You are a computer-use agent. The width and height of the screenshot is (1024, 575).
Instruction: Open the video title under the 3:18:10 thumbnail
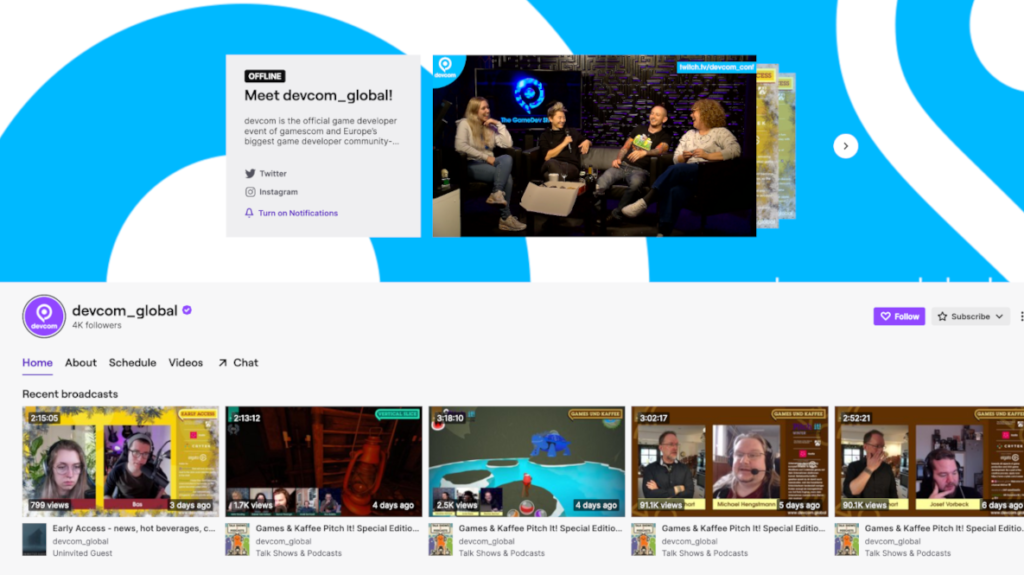pyautogui.click(x=541, y=528)
